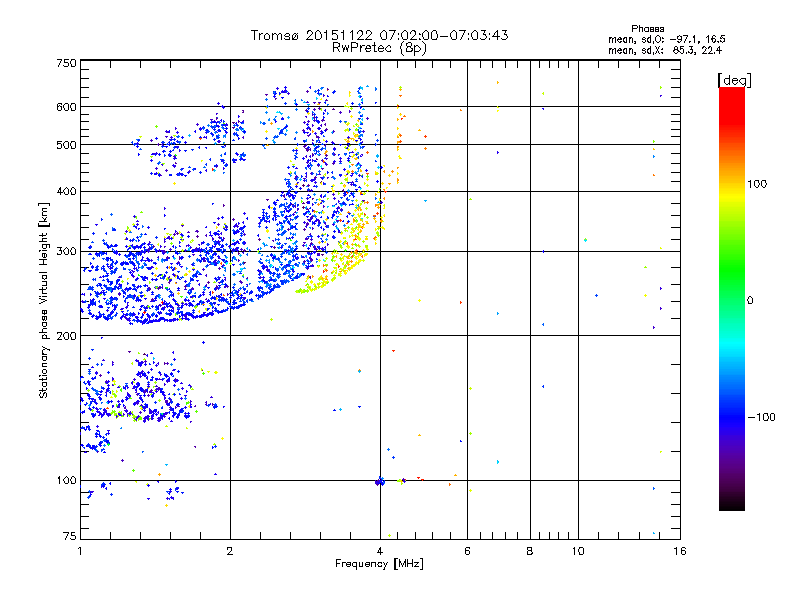The image size is (800, 600).
Task: Select the 'RwPretec (8p)' subtitle text
Action: pos(379,48)
